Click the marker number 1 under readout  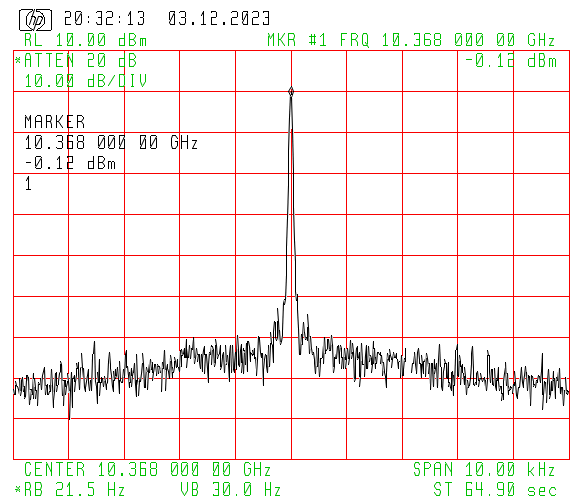click(28, 184)
